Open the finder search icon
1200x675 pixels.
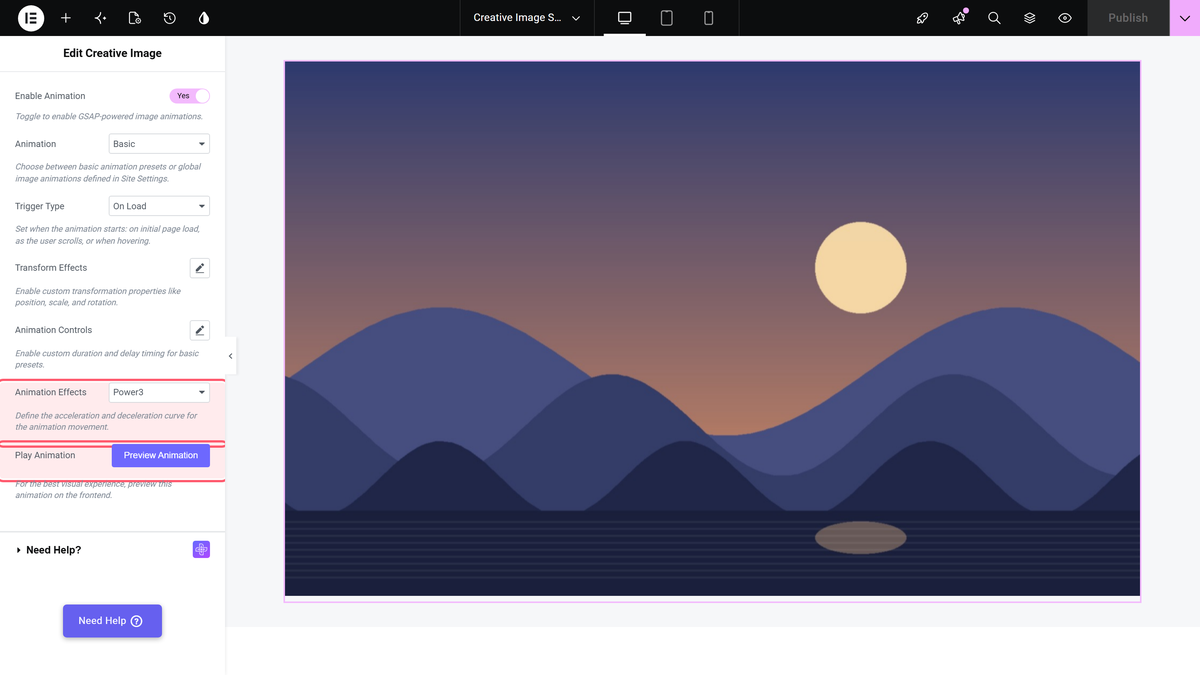click(994, 18)
